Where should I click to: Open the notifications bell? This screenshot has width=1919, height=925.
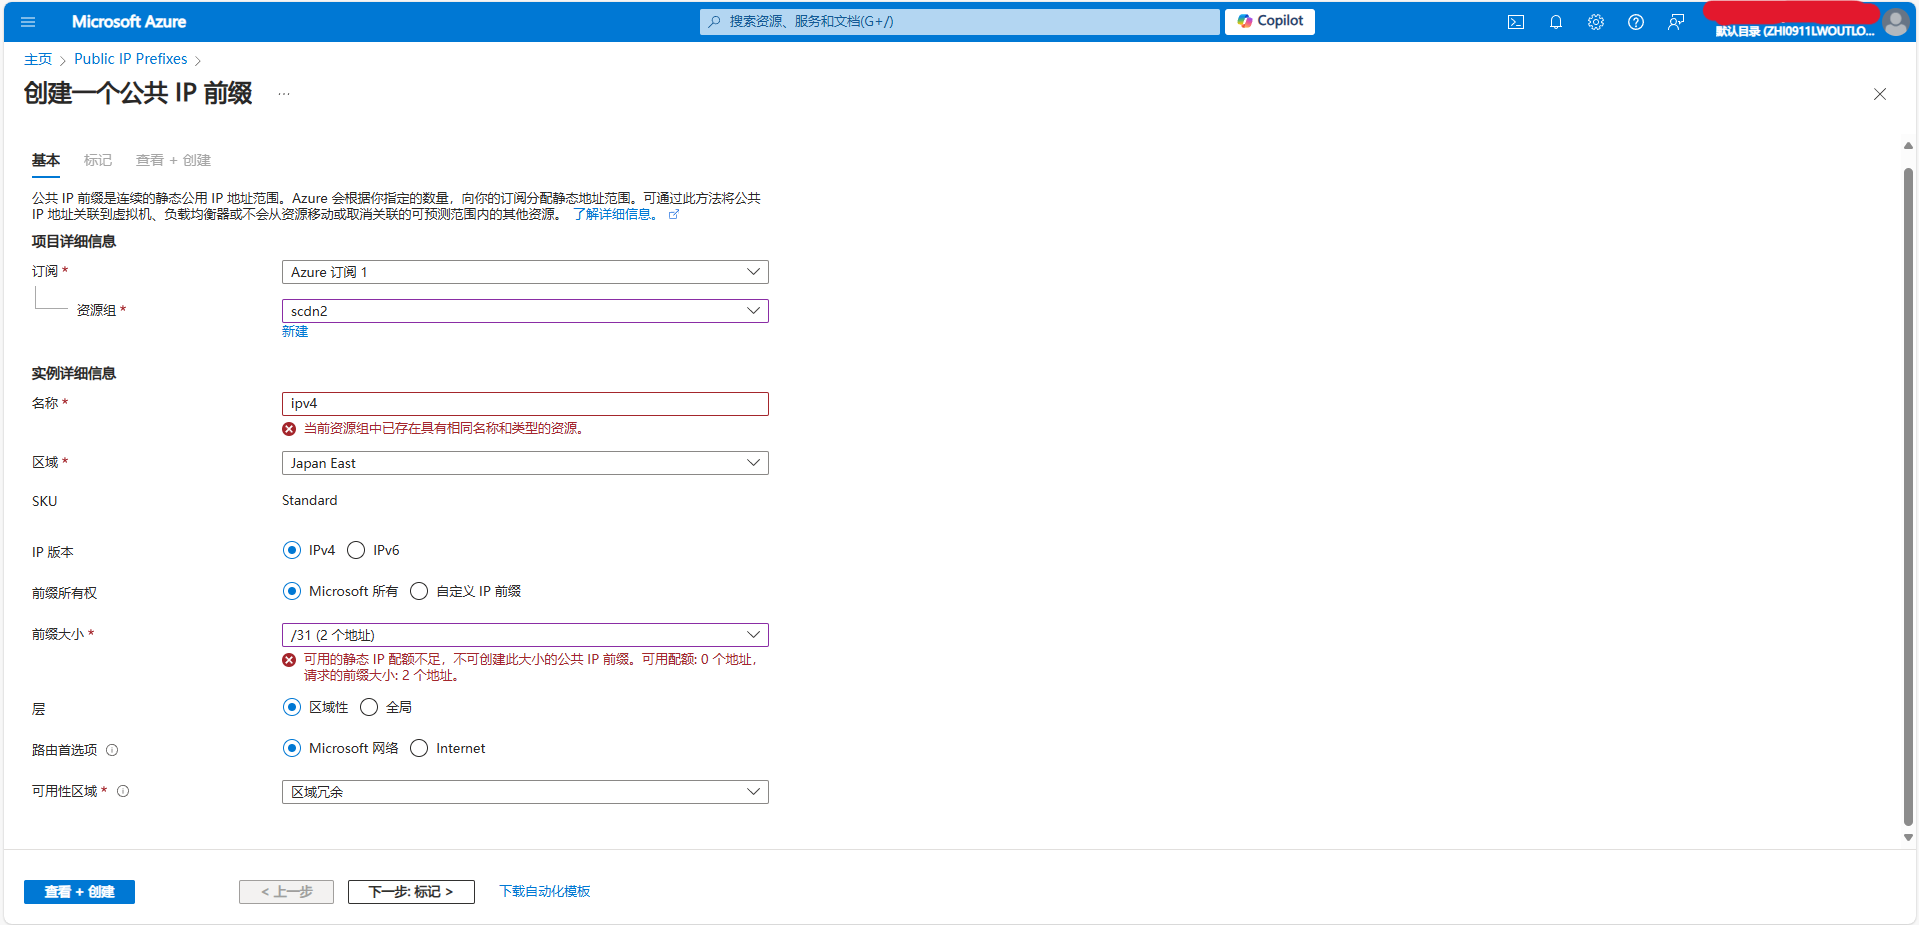(1556, 22)
